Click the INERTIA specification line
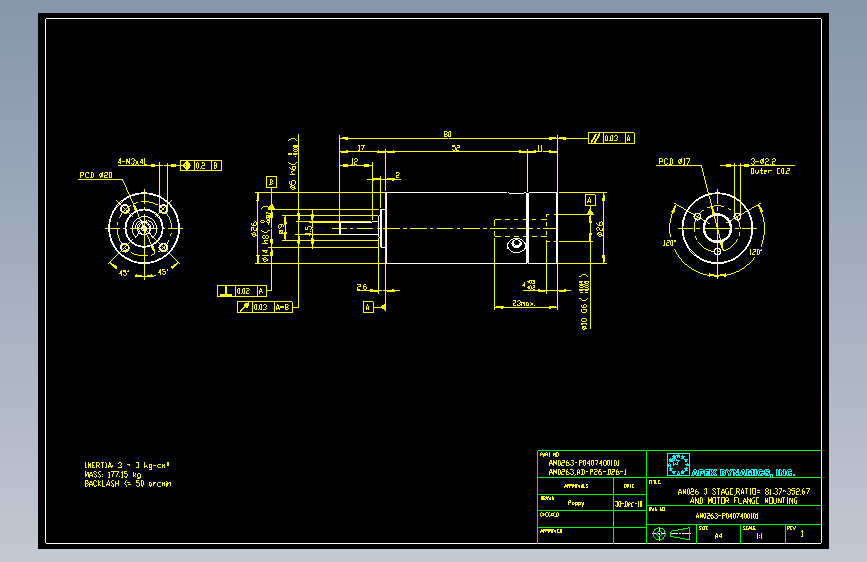 [127, 465]
